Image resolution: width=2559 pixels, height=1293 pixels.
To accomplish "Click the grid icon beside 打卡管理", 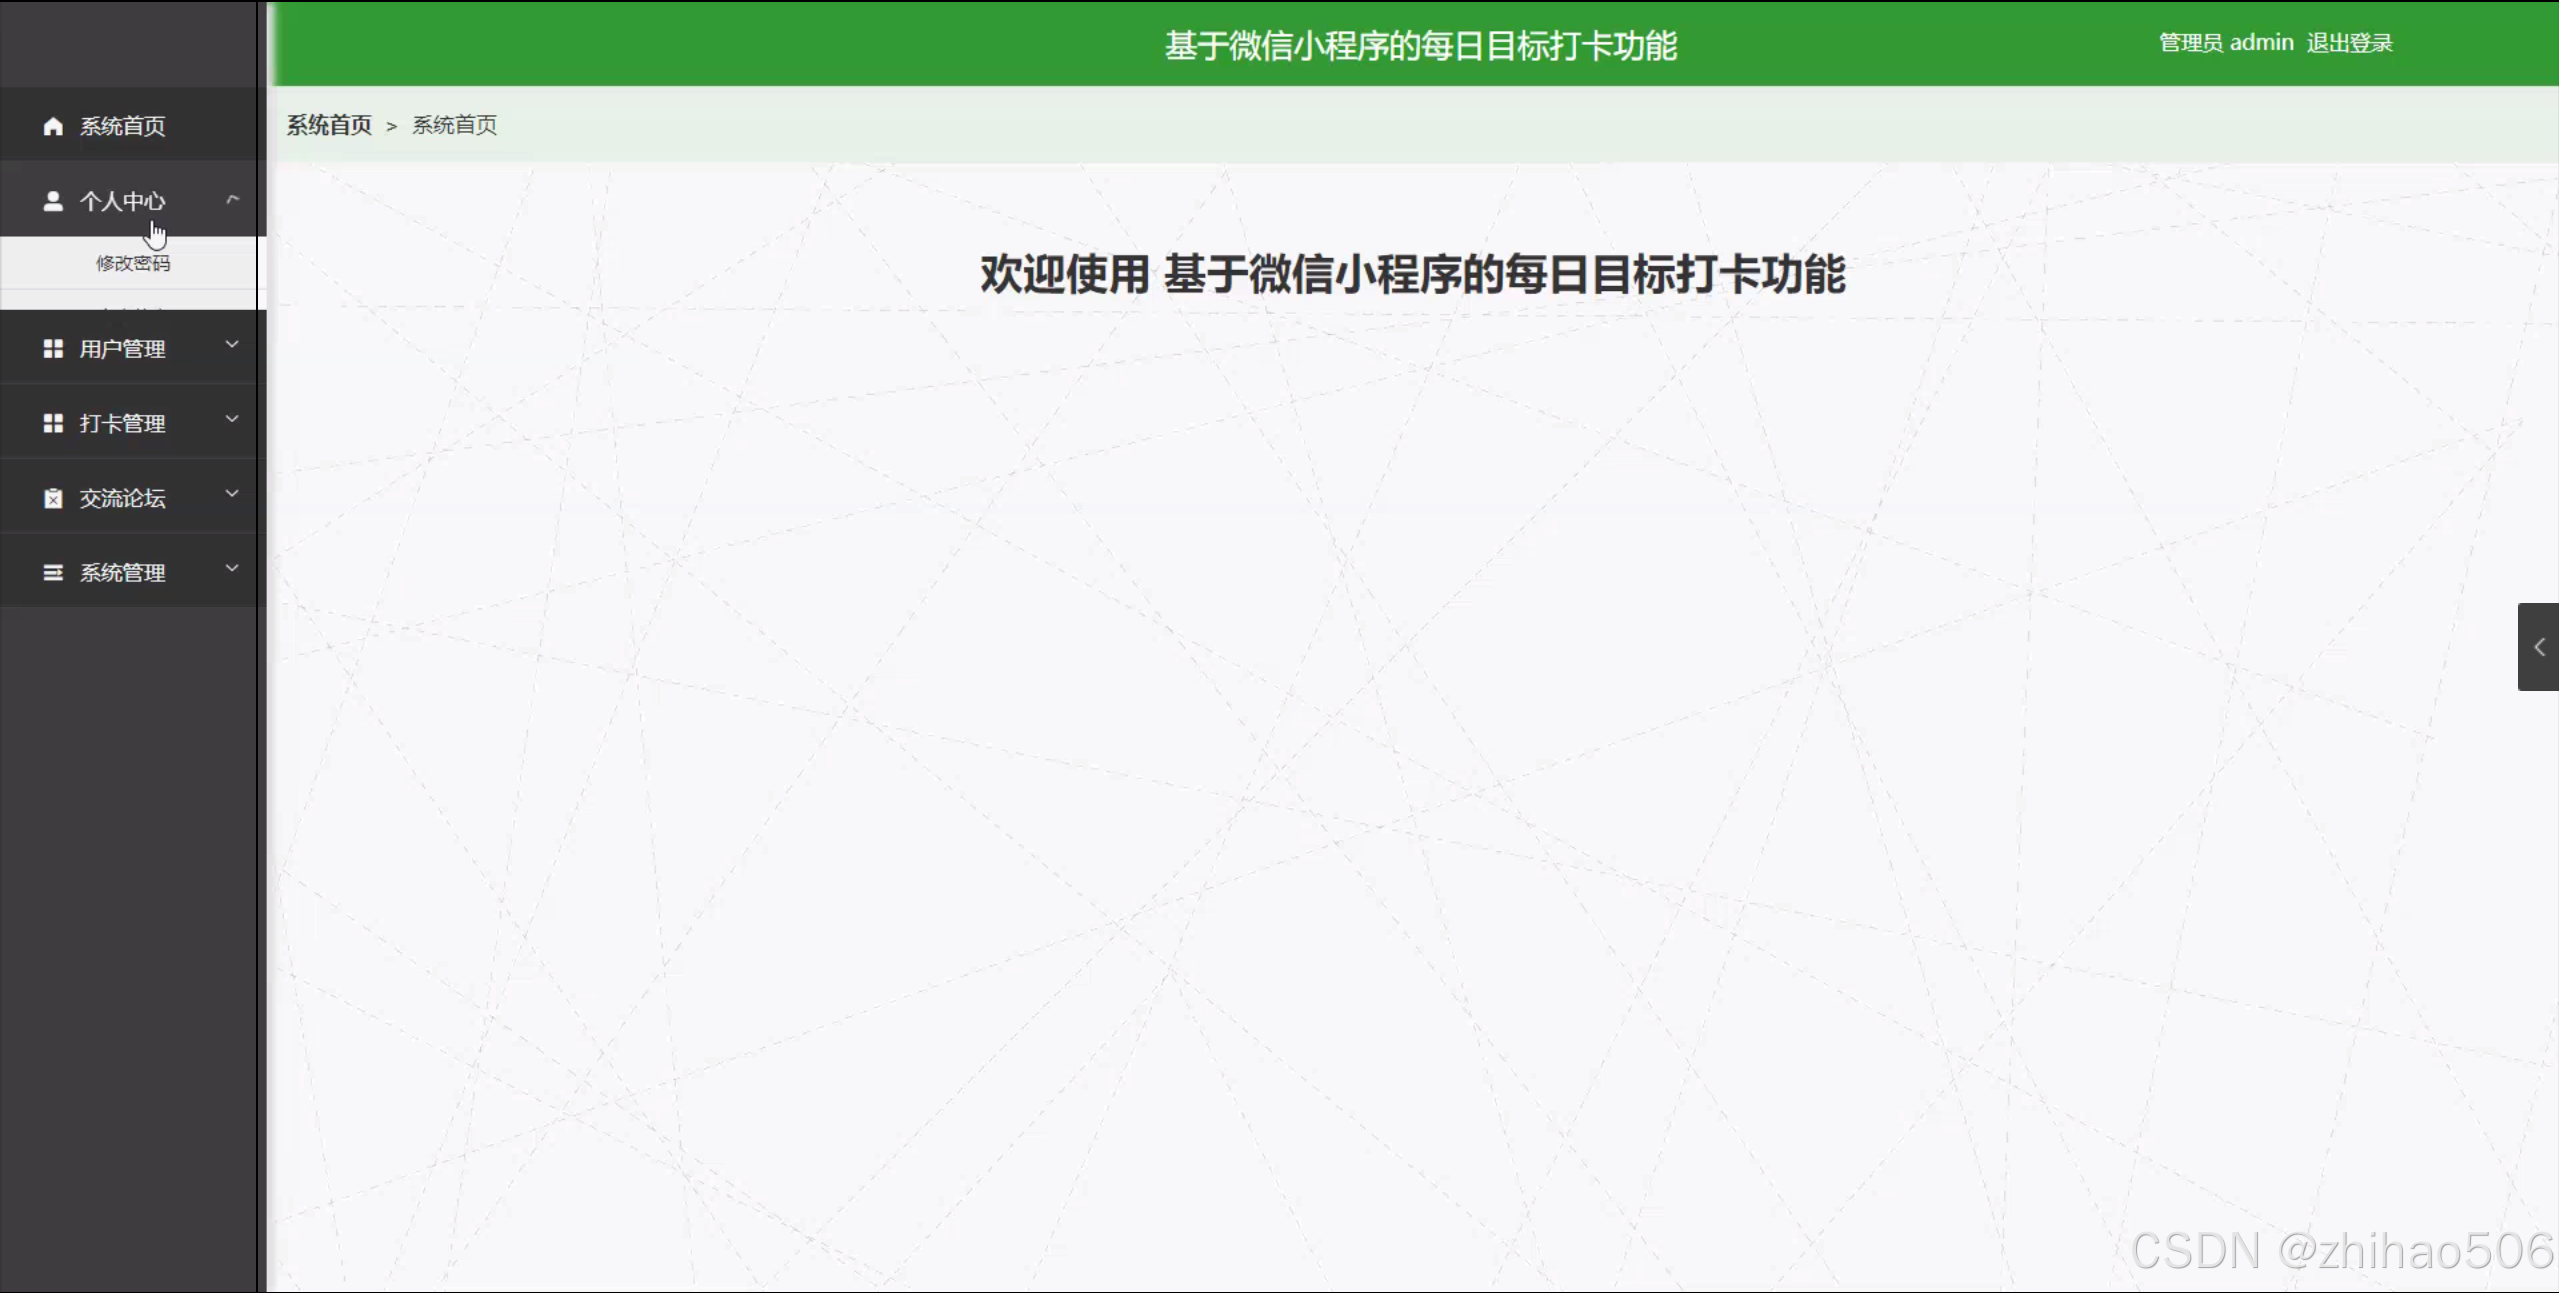I will [x=53, y=424].
